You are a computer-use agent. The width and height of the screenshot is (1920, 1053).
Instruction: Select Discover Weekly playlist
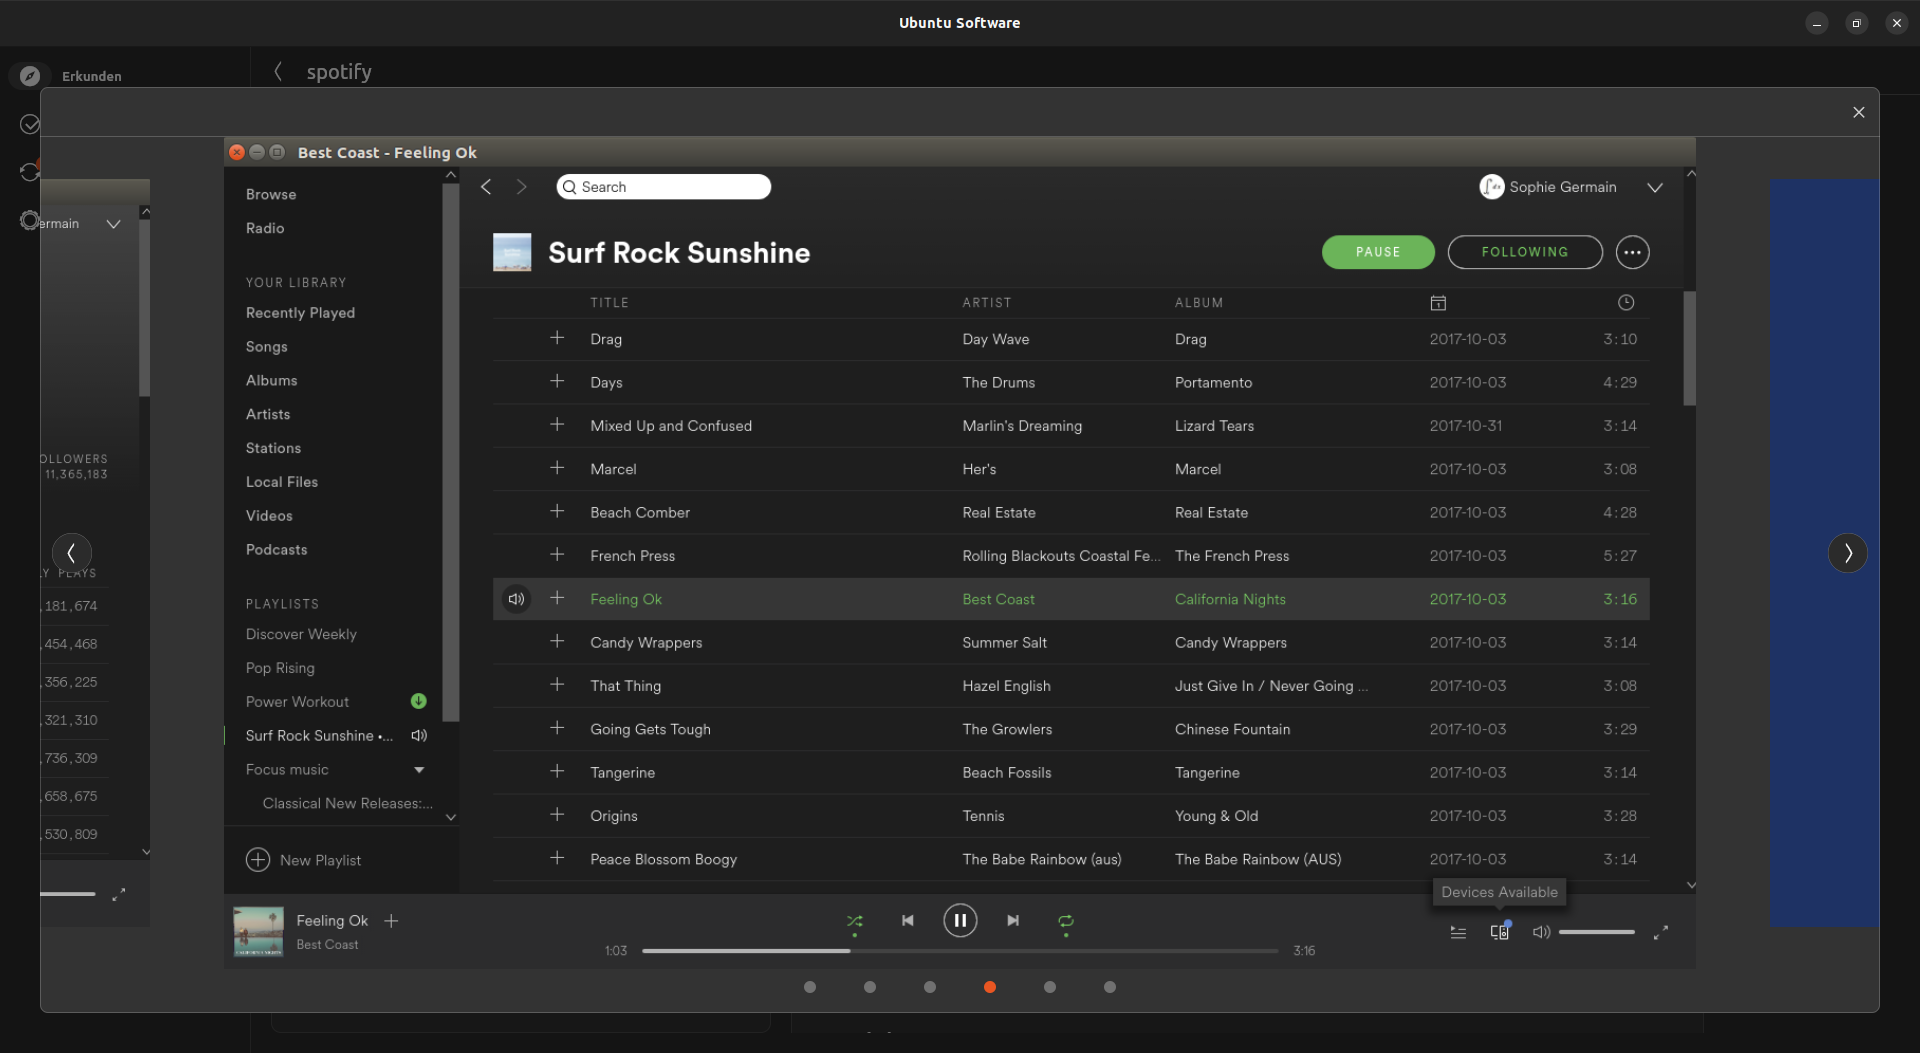tap(301, 634)
